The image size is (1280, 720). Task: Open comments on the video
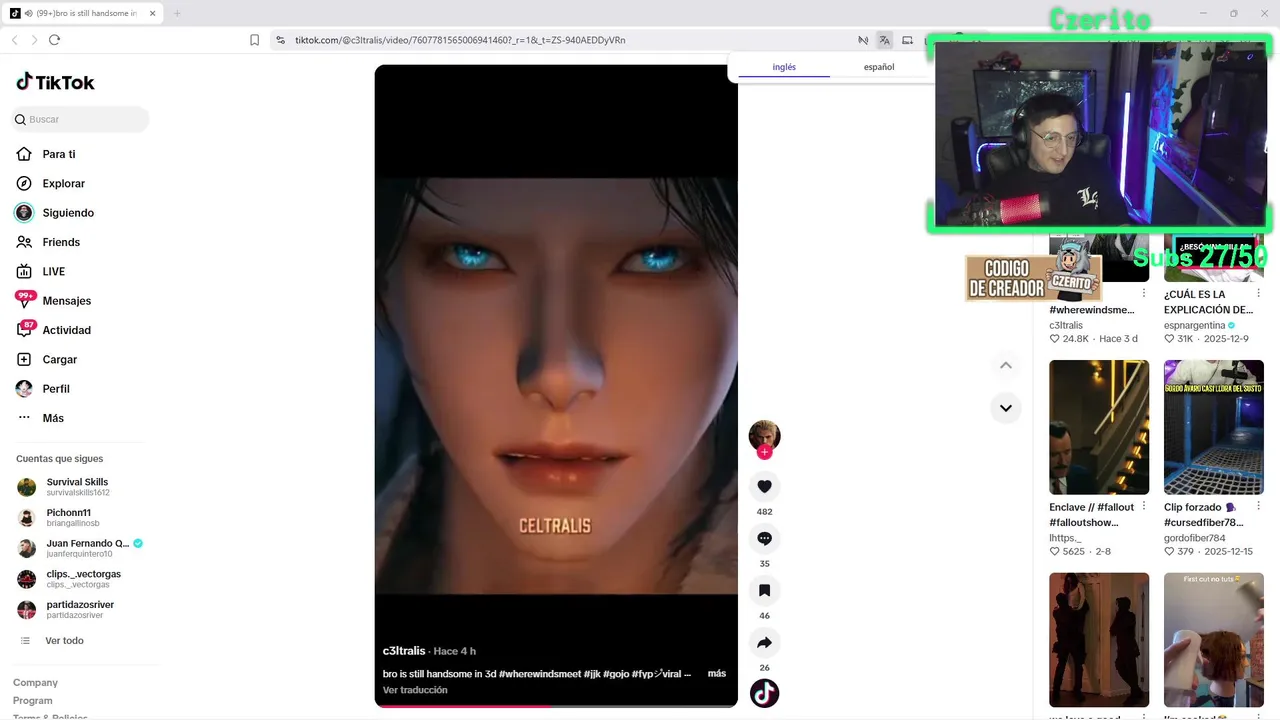click(764, 539)
